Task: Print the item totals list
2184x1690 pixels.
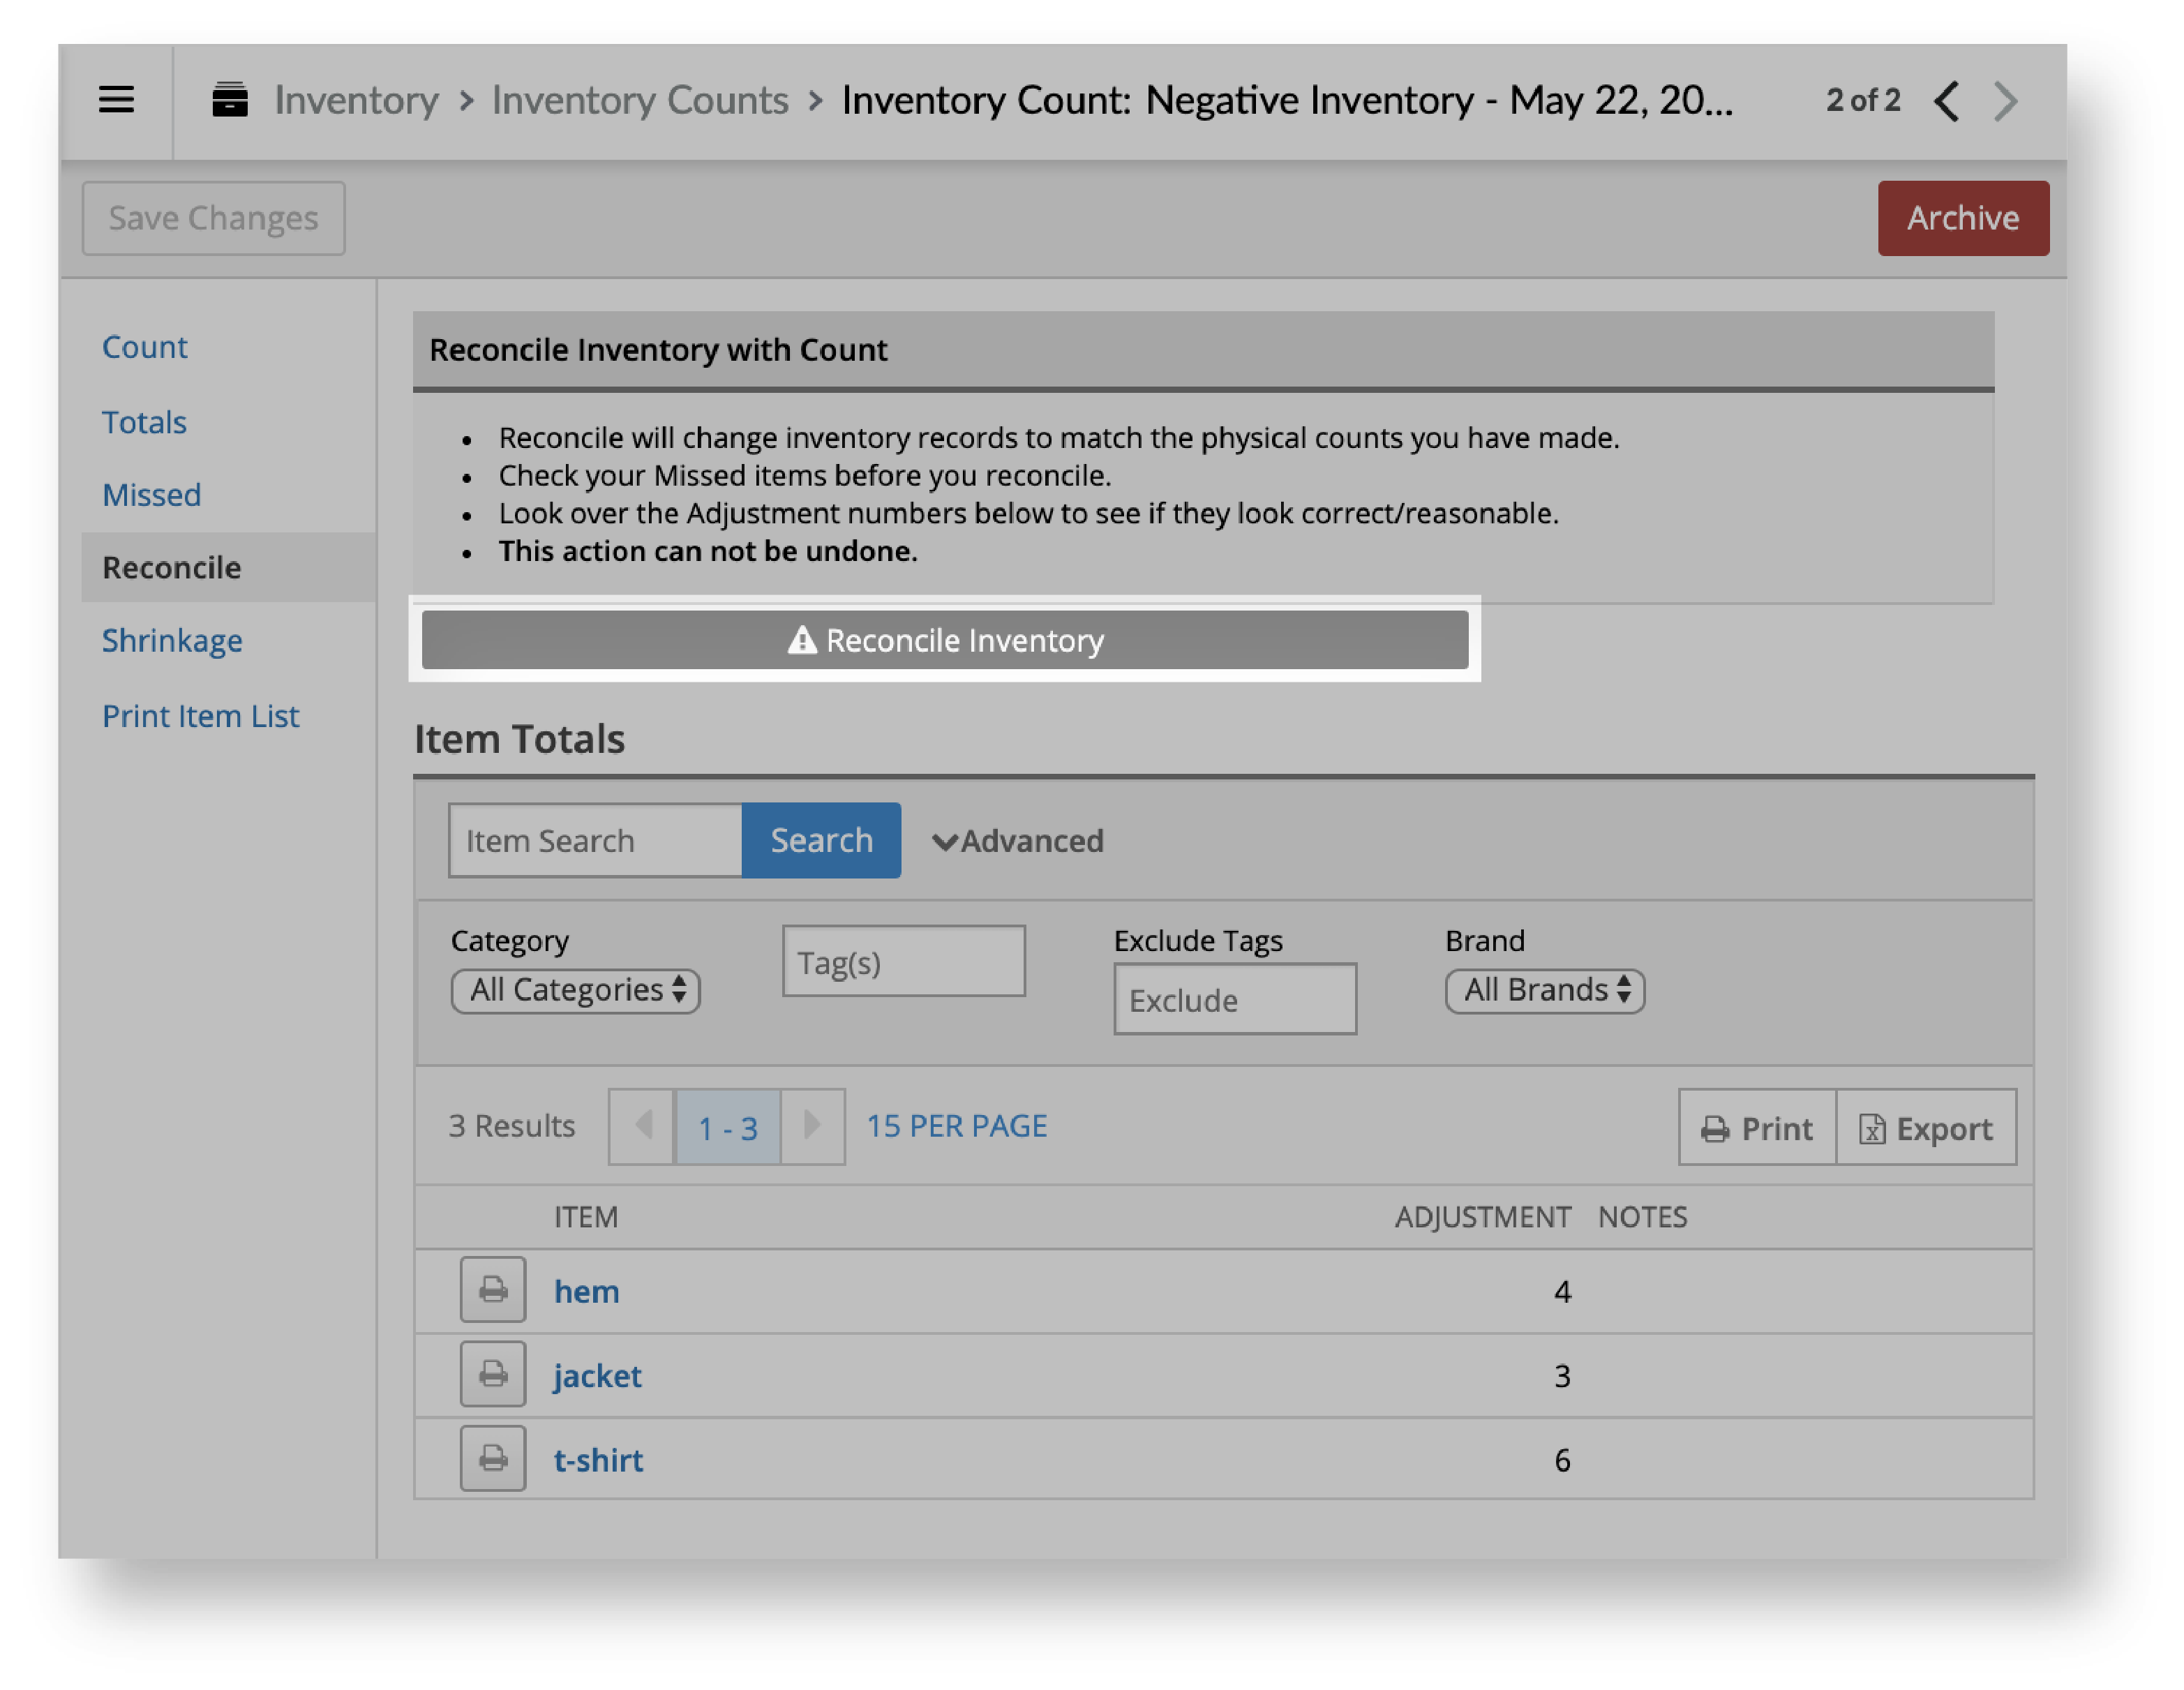Action: click(1757, 1128)
